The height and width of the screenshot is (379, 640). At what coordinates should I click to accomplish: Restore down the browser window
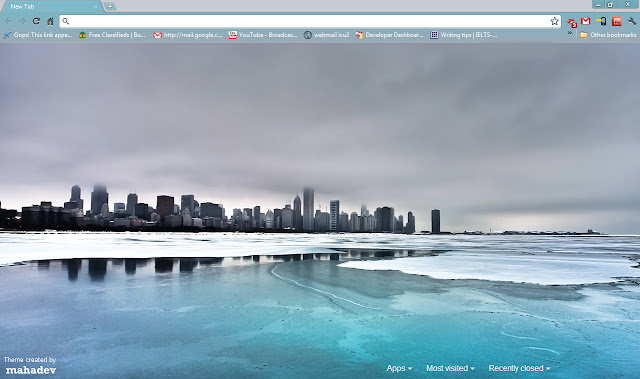point(611,4)
